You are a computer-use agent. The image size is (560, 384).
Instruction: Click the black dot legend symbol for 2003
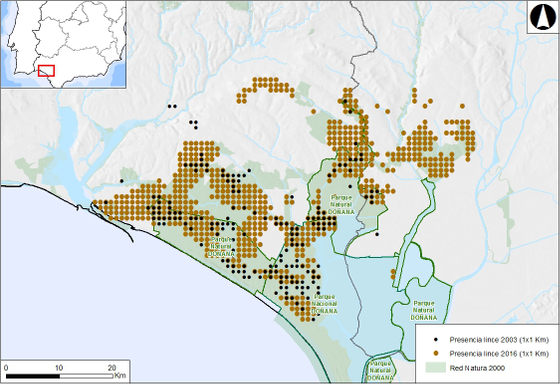point(435,340)
